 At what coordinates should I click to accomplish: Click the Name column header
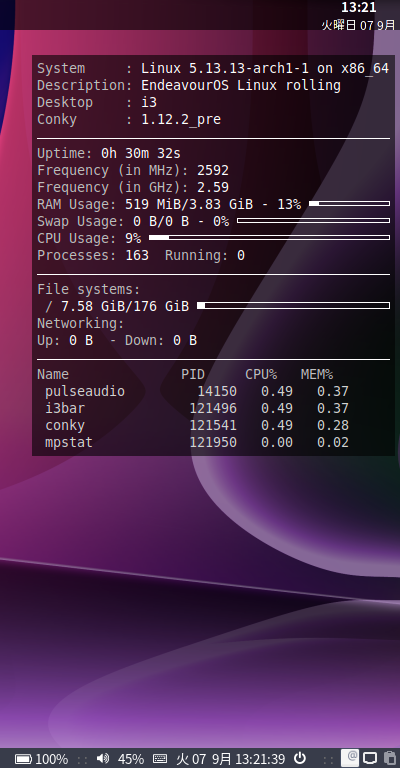pyautogui.click(x=53, y=374)
